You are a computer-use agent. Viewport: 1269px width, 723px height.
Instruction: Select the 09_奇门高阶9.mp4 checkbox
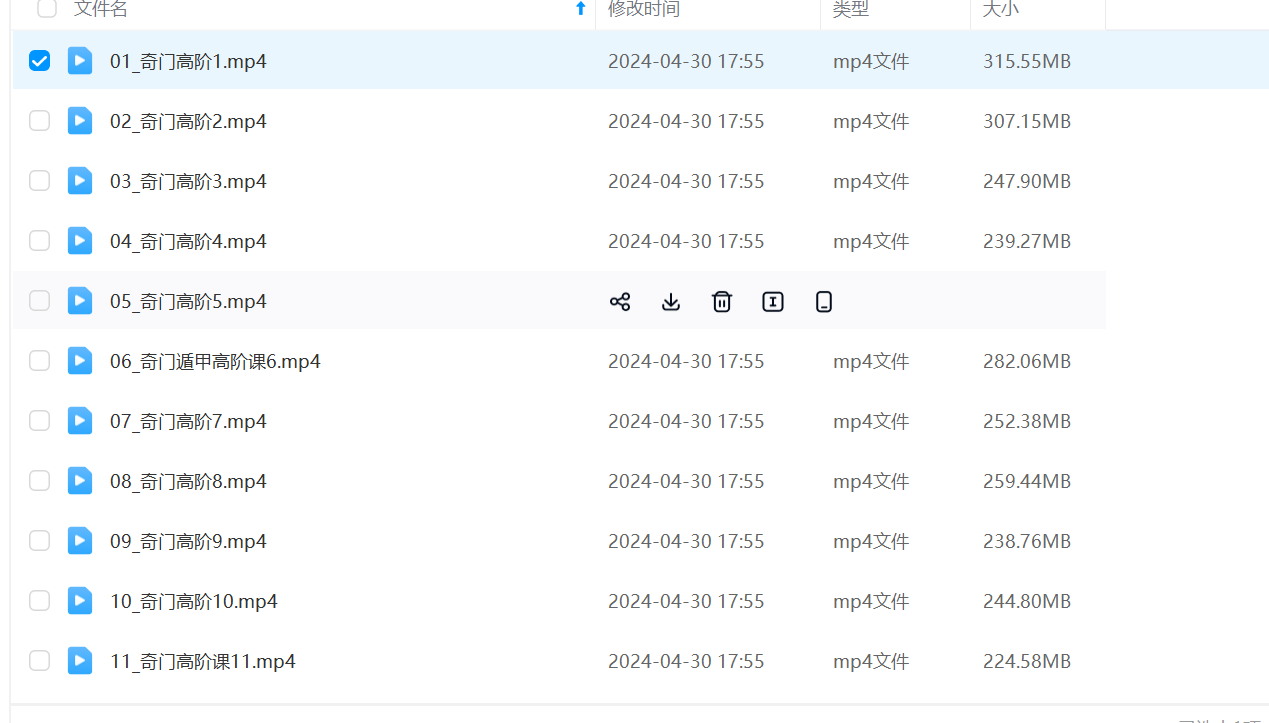39,541
